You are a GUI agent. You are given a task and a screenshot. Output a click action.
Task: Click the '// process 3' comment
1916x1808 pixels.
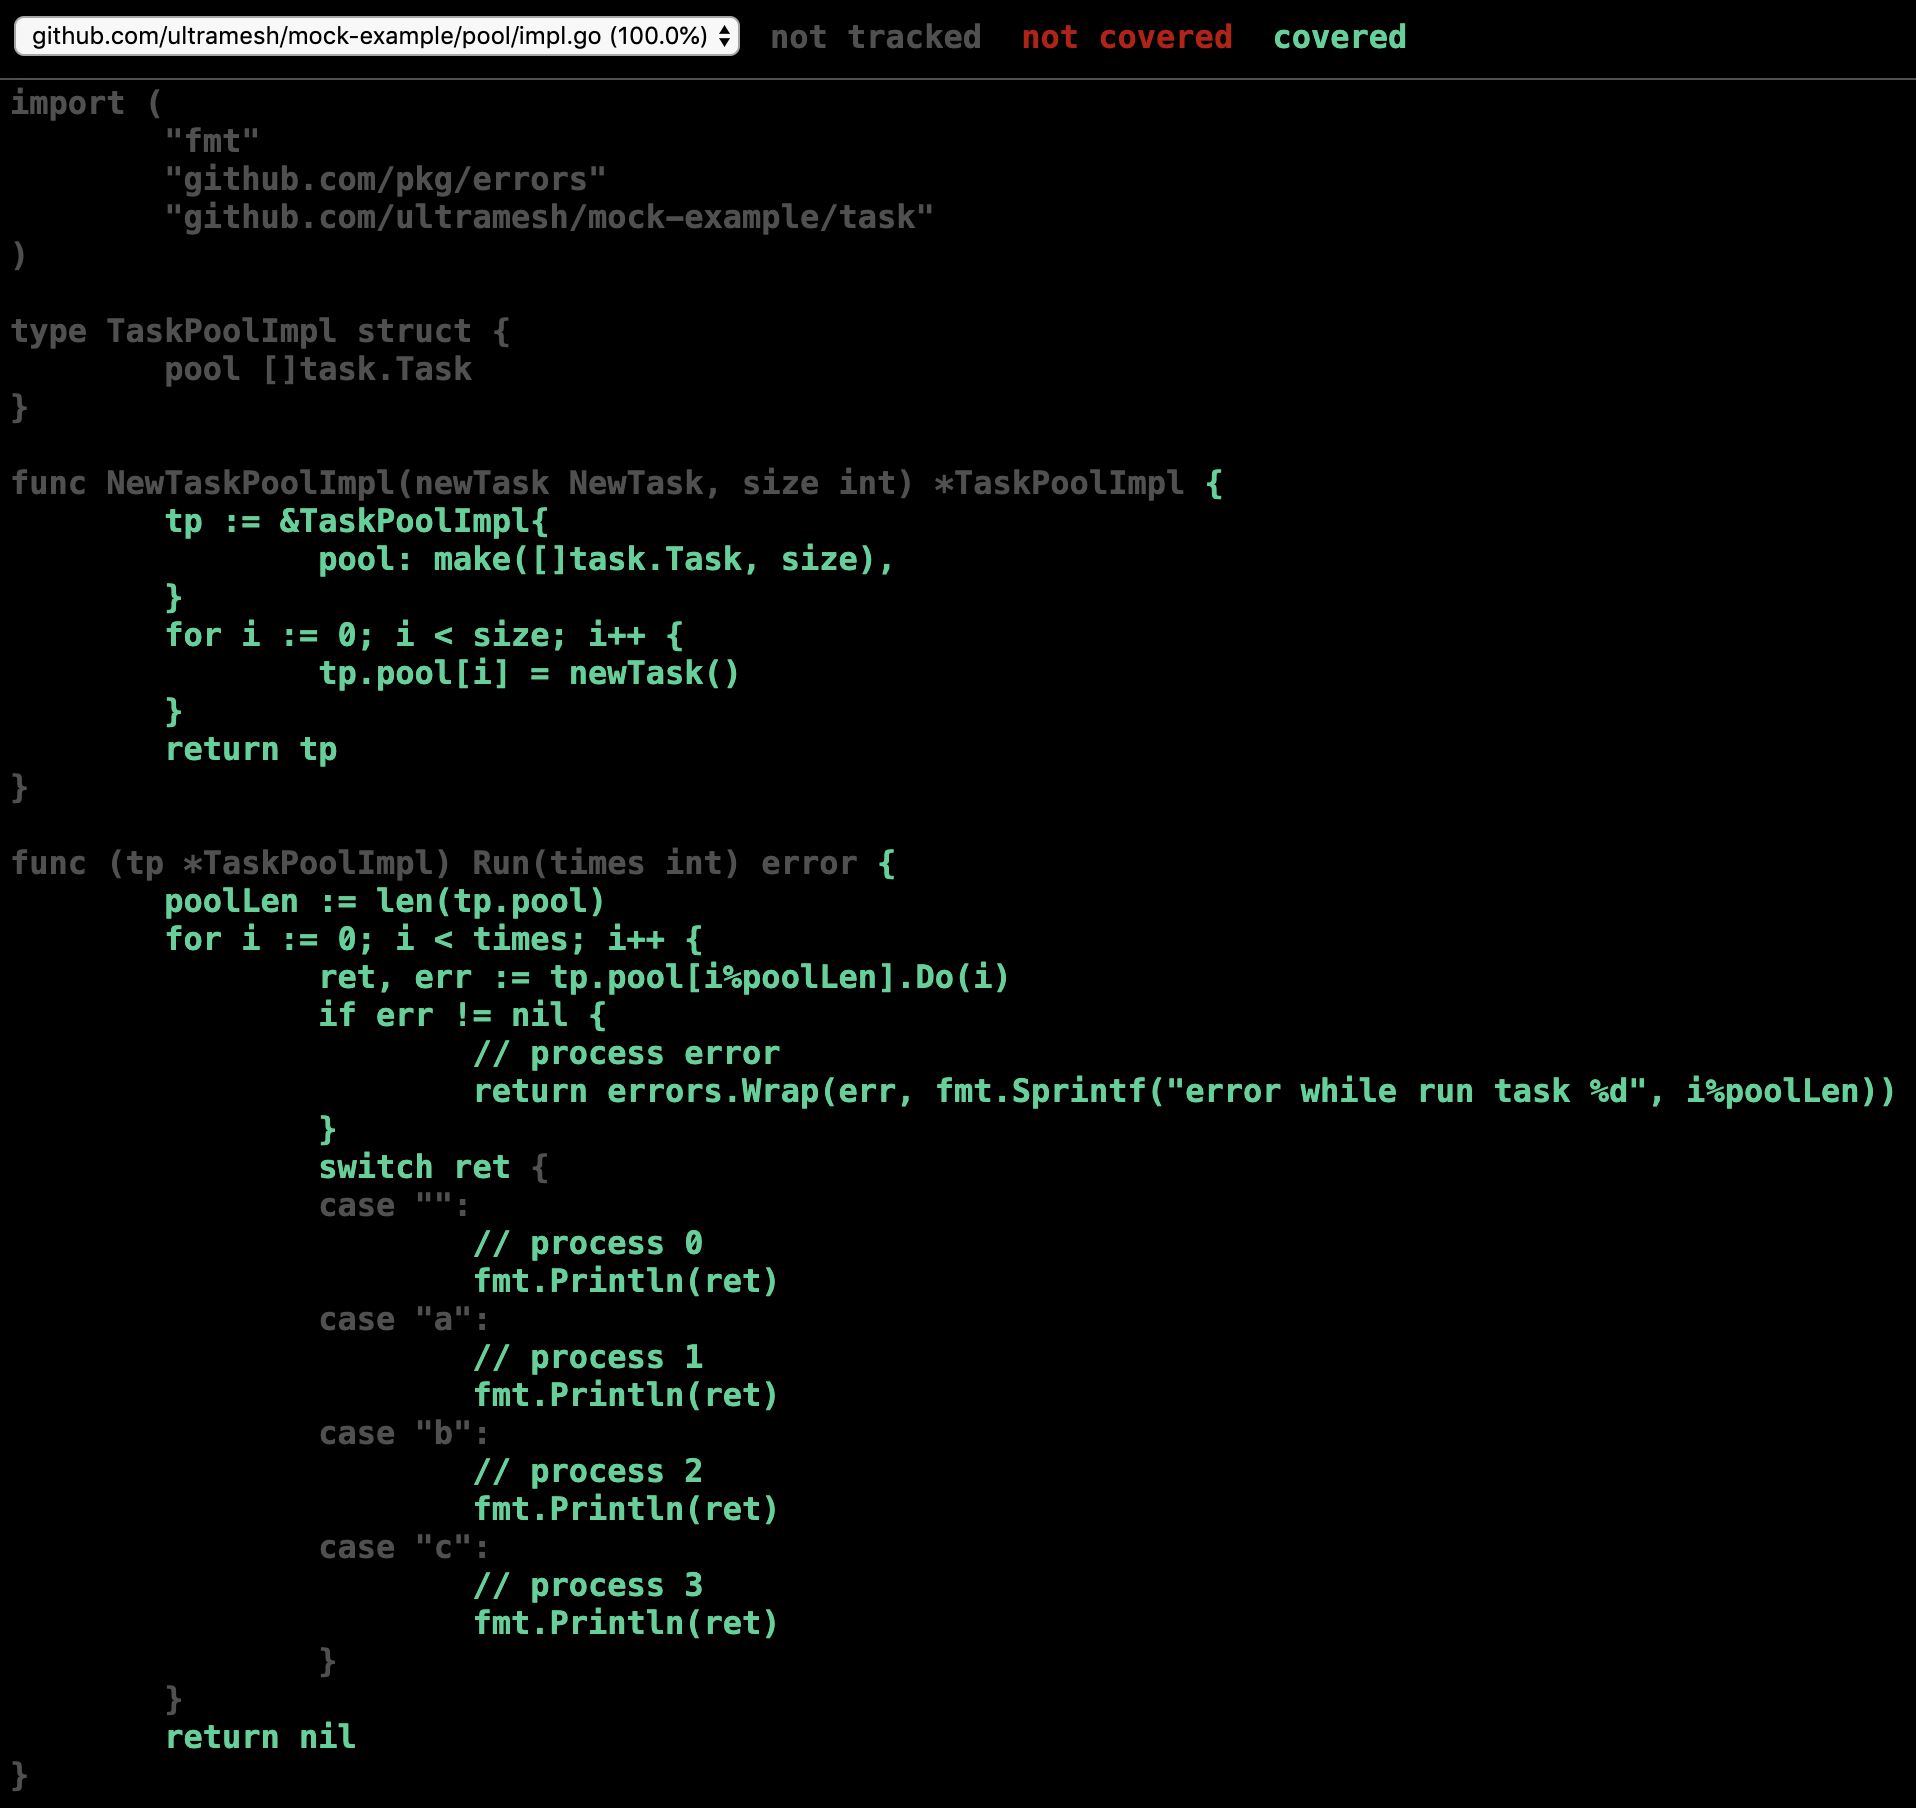[x=588, y=1585]
